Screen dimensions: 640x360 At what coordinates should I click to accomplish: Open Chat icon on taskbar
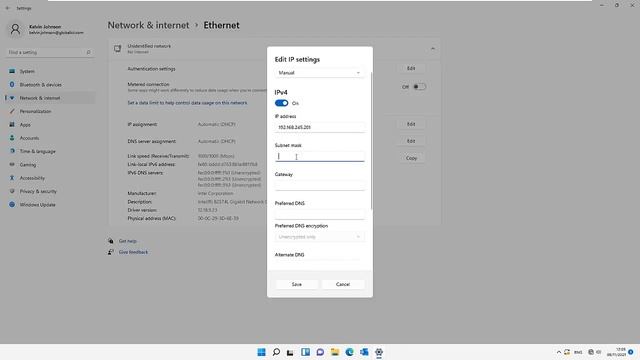320,352
